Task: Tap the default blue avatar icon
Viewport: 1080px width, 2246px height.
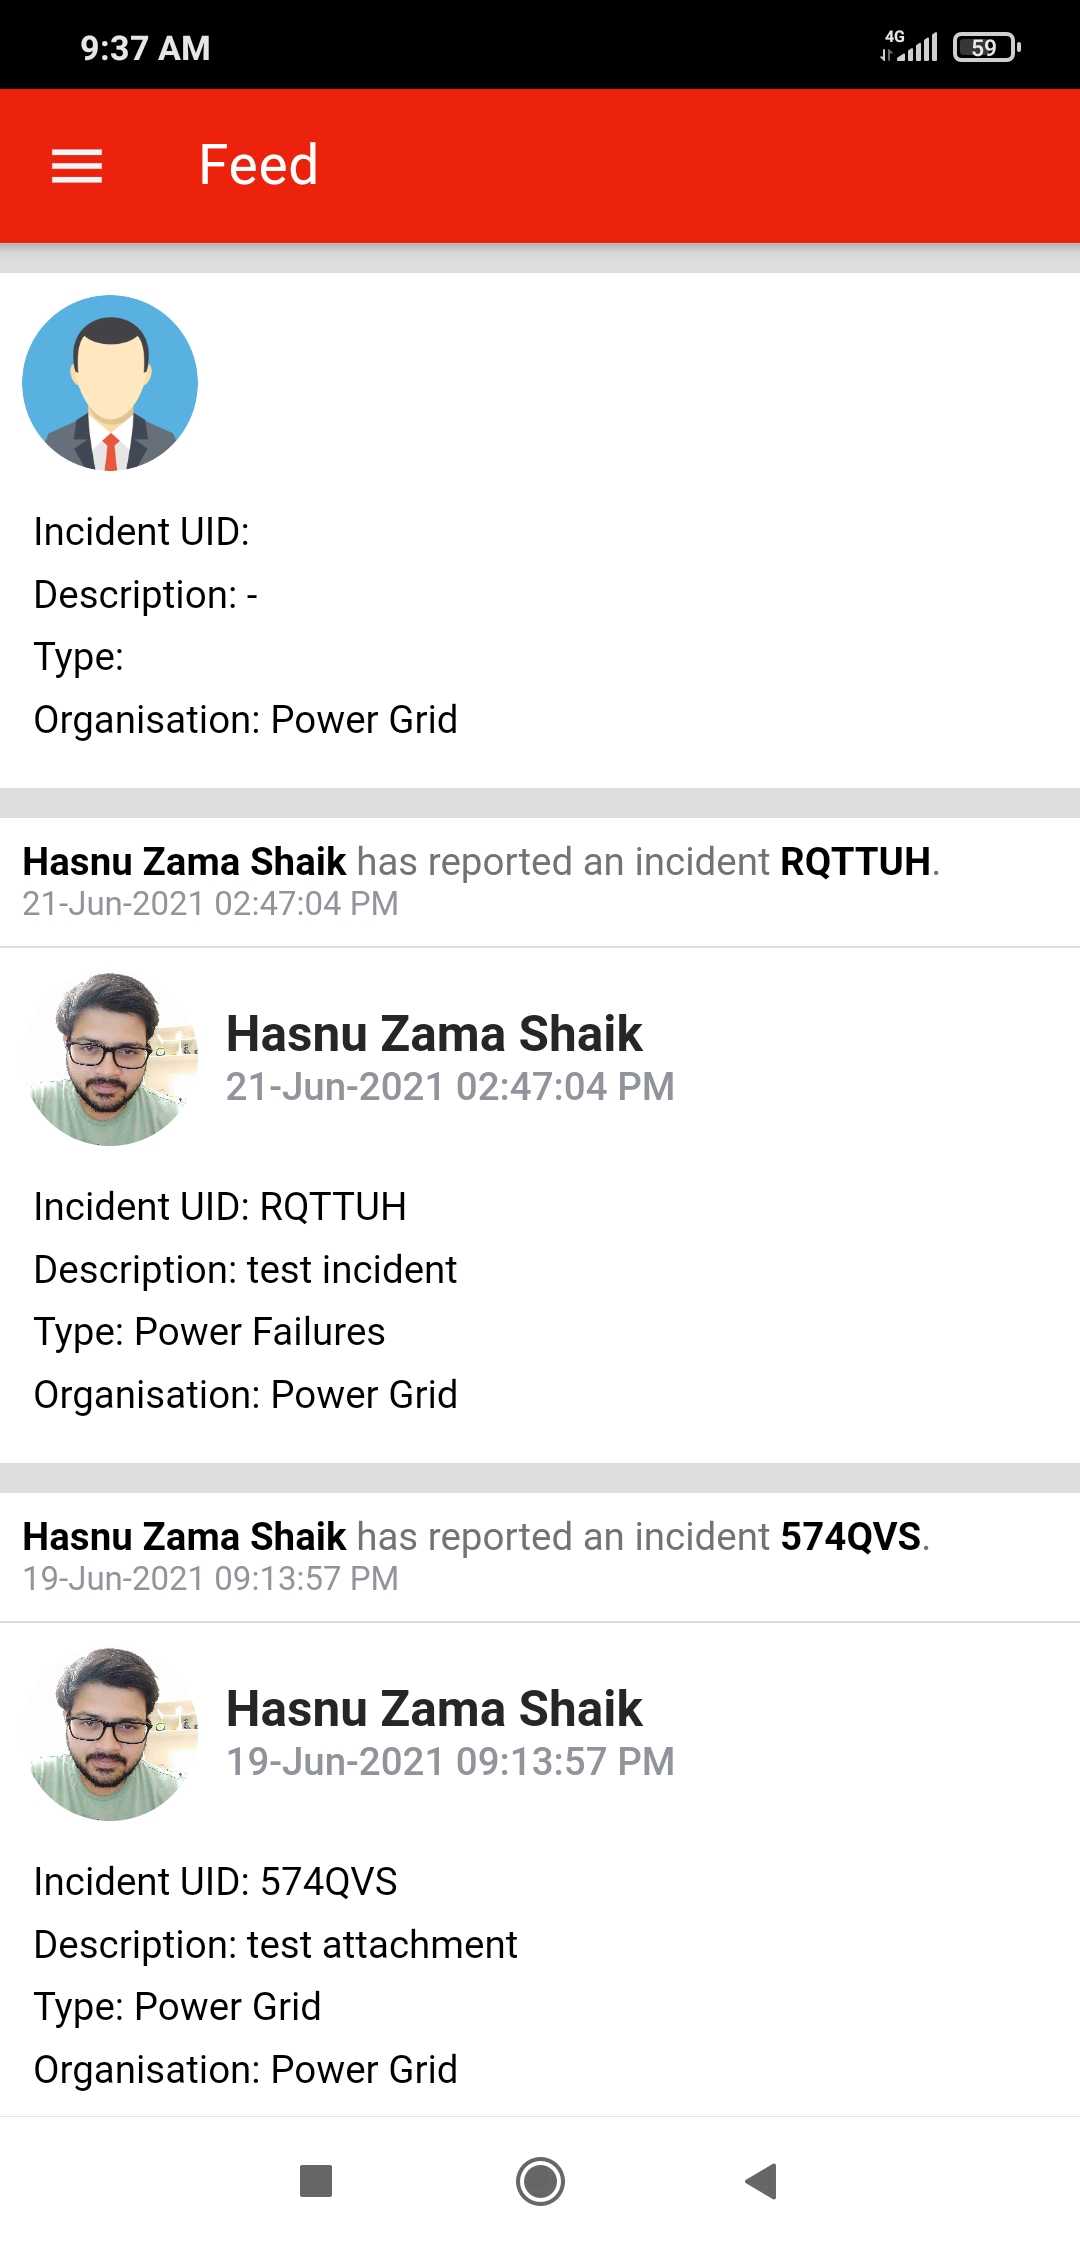Action: coord(110,383)
